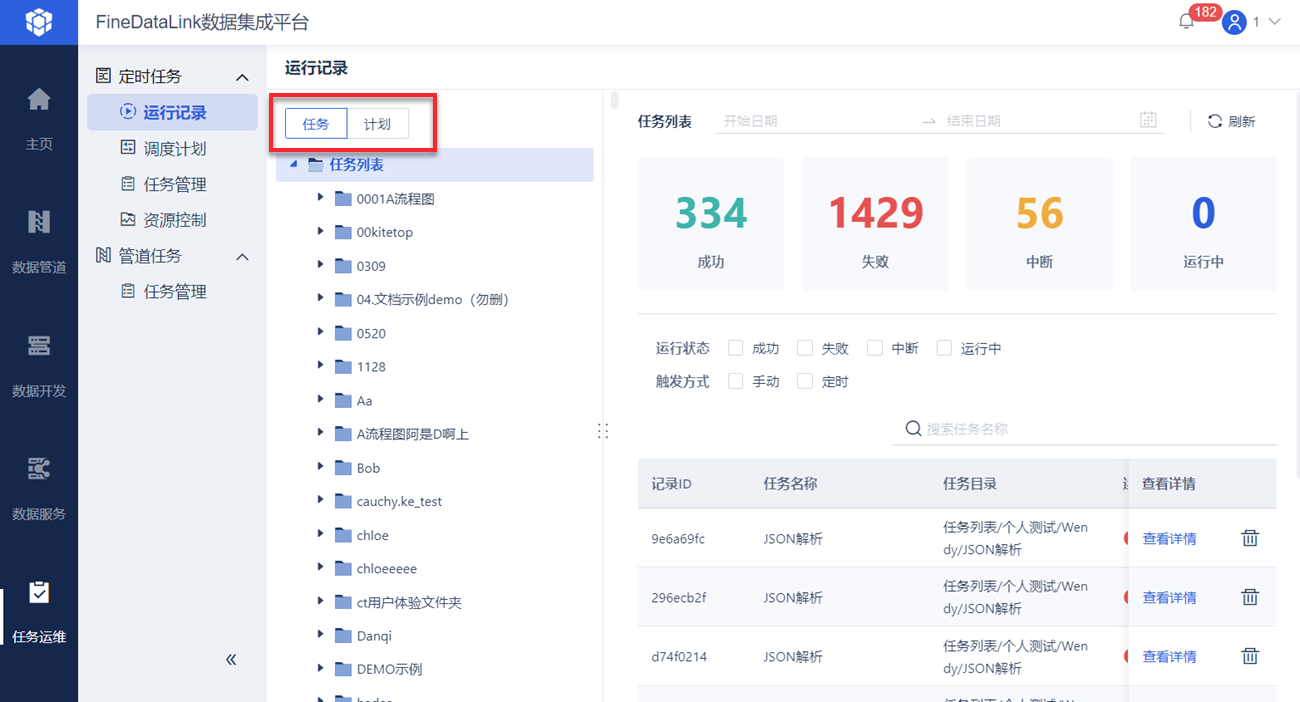Click the 334 成功 stat card
1300x702 pixels.
(711, 224)
